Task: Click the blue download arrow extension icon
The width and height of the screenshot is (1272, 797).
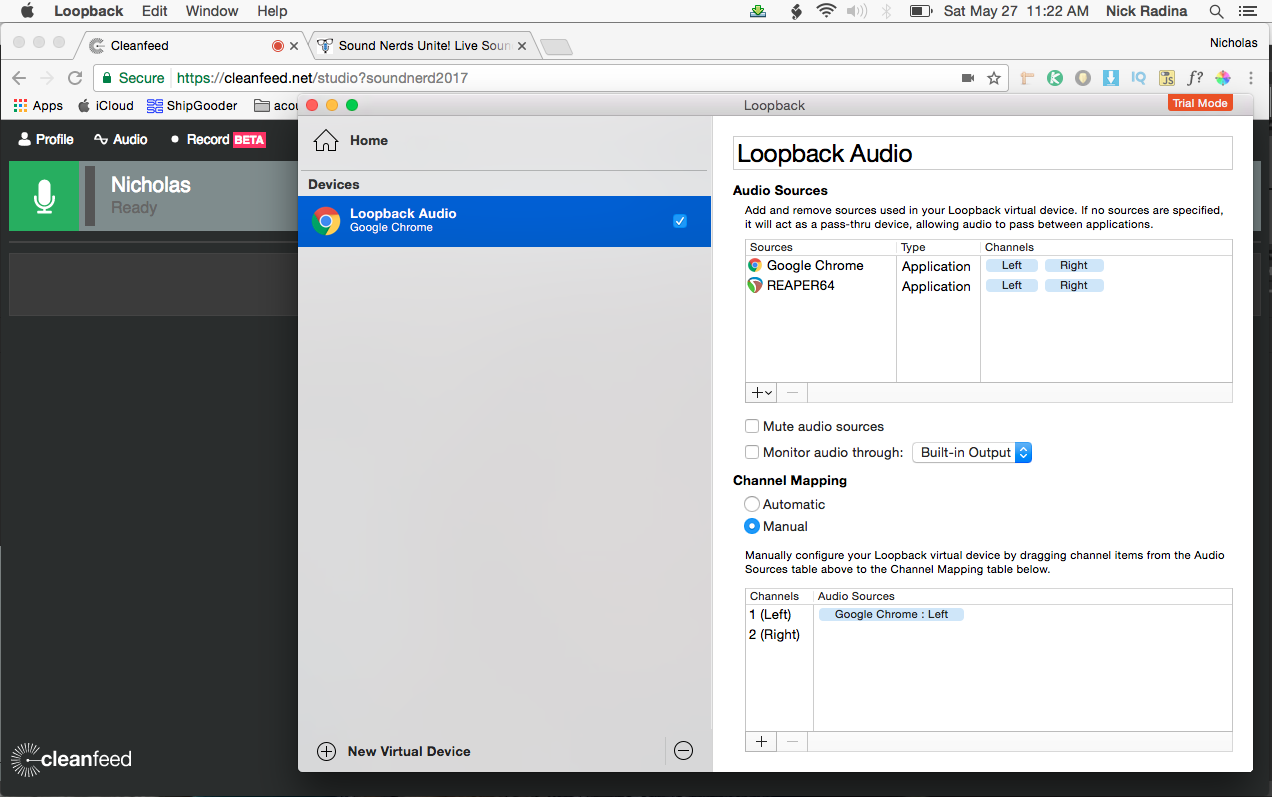Action: pyautogui.click(x=1110, y=77)
